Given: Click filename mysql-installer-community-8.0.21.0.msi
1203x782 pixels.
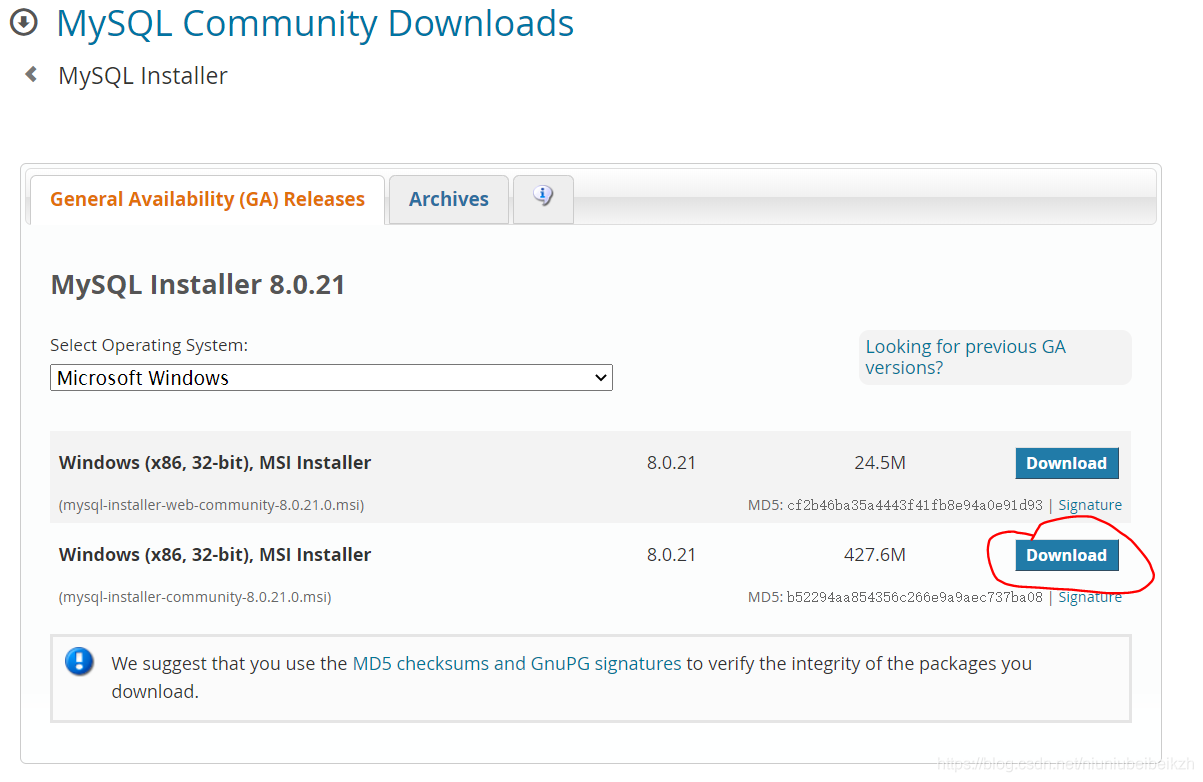Looking at the screenshot, I should [195, 597].
